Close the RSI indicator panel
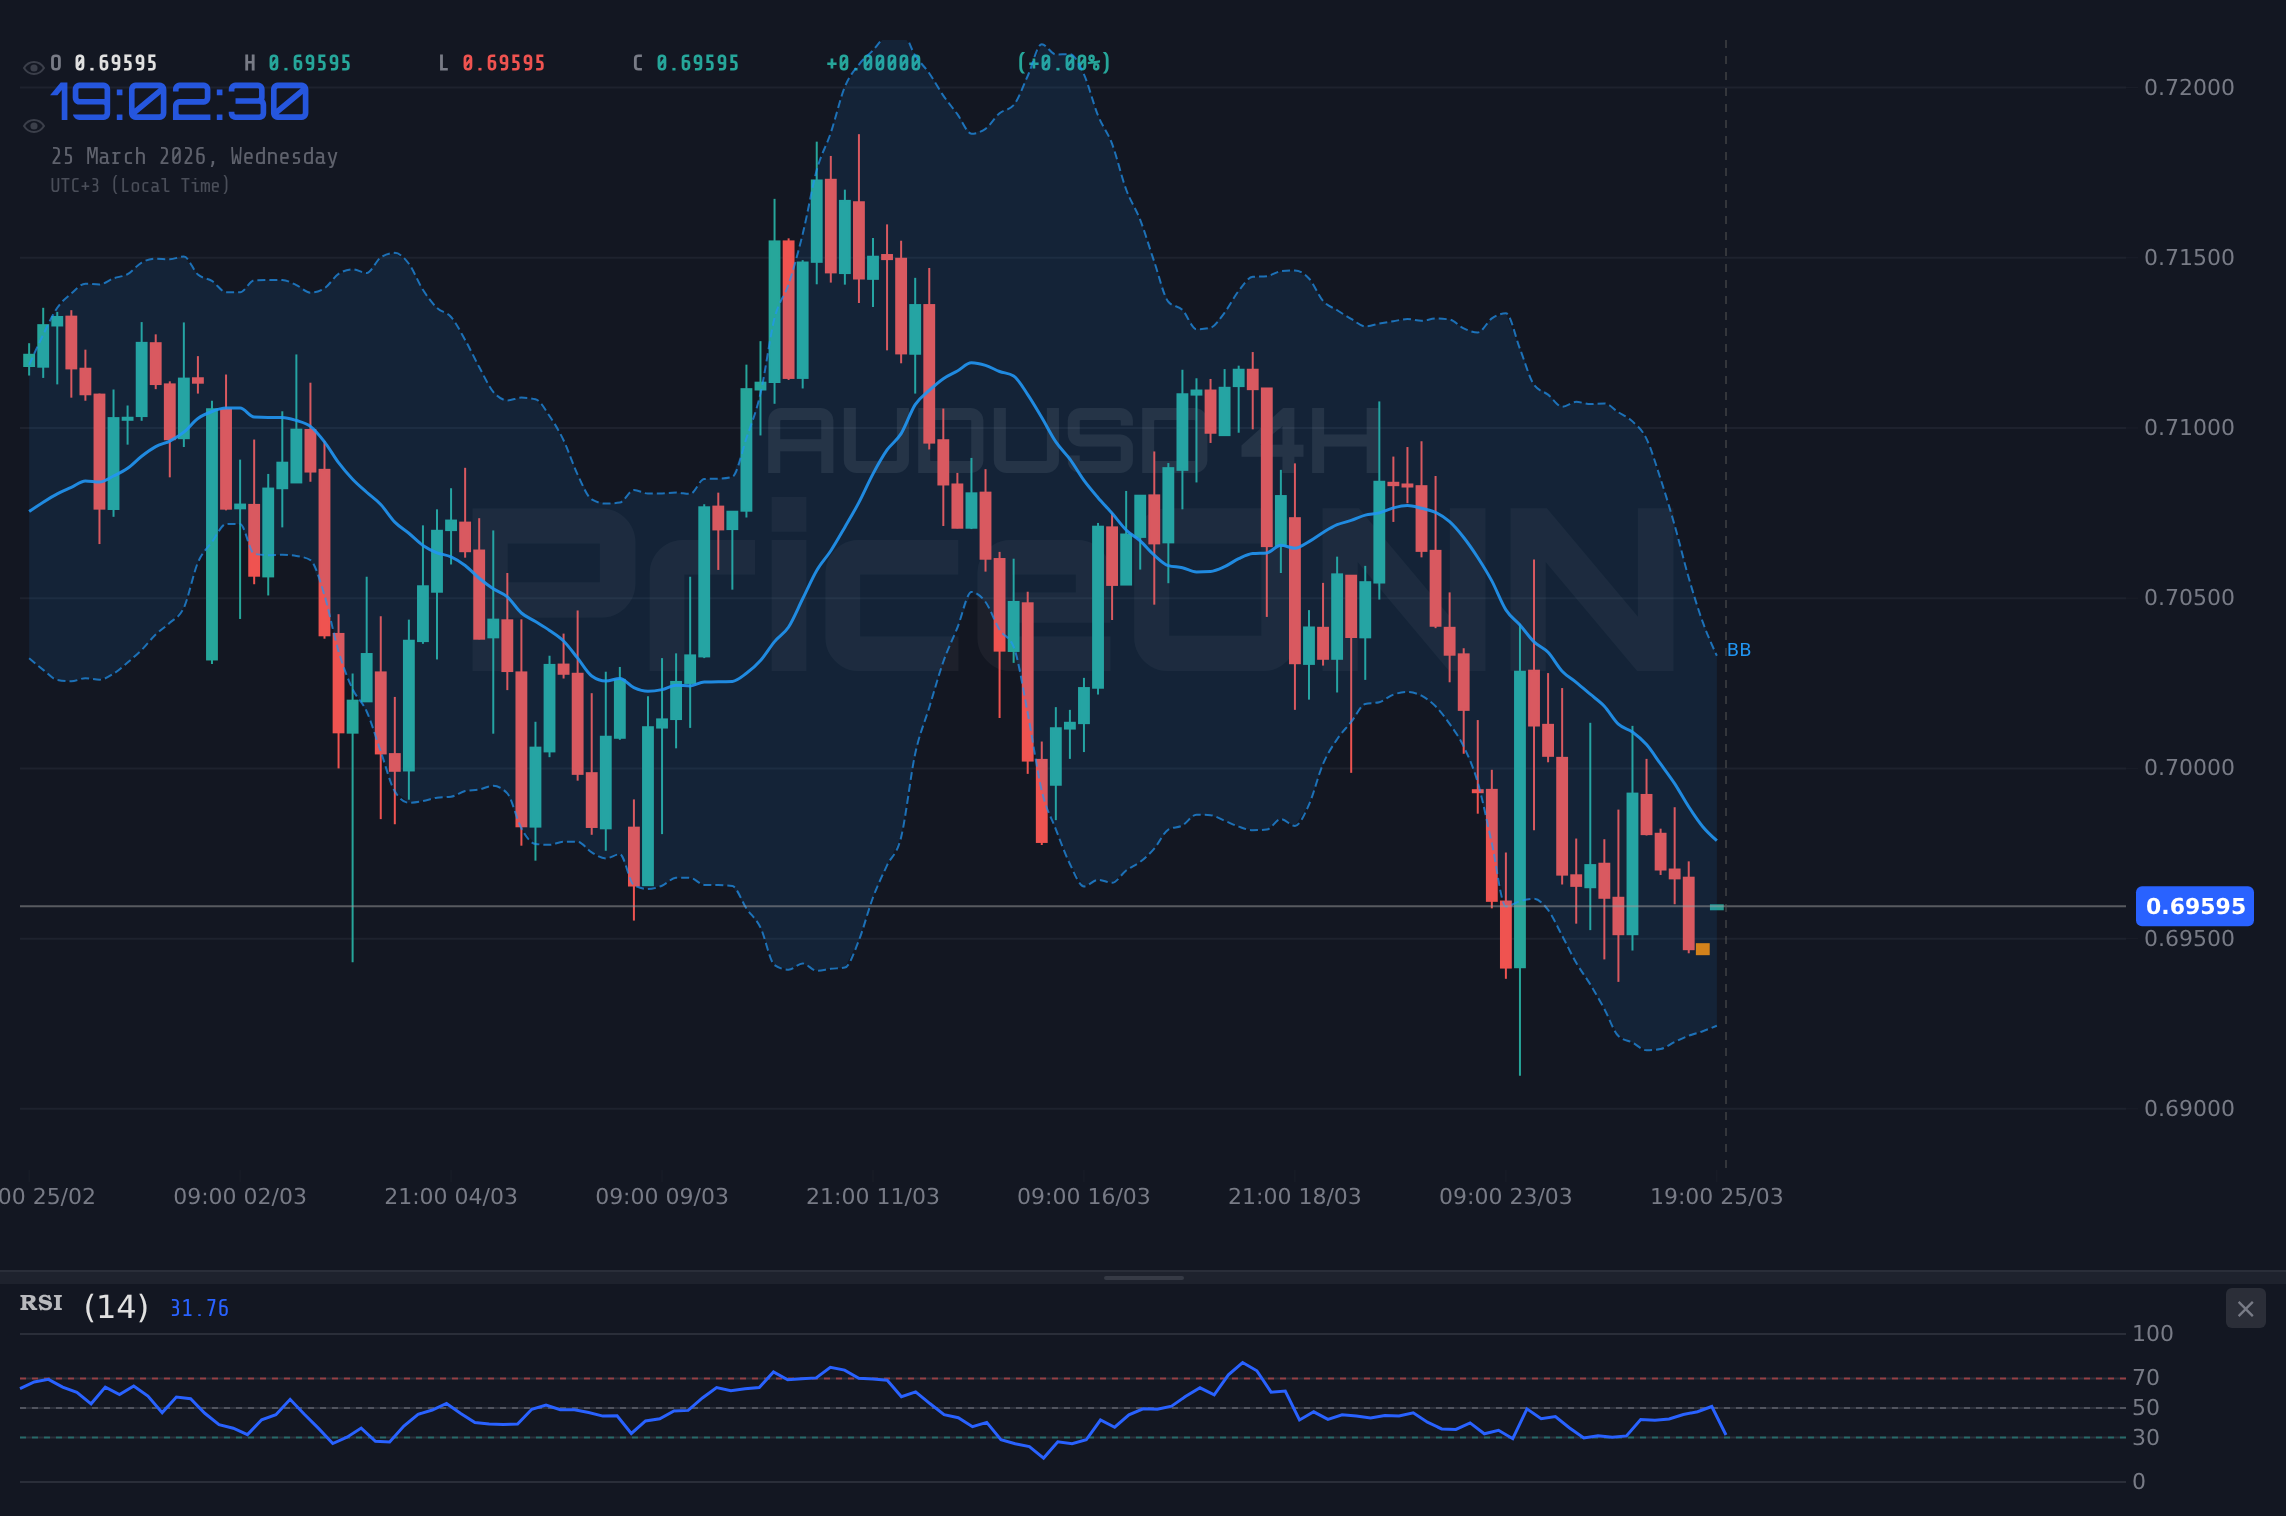Viewport: 2286px width, 1516px height. click(x=2245, y=1308)
